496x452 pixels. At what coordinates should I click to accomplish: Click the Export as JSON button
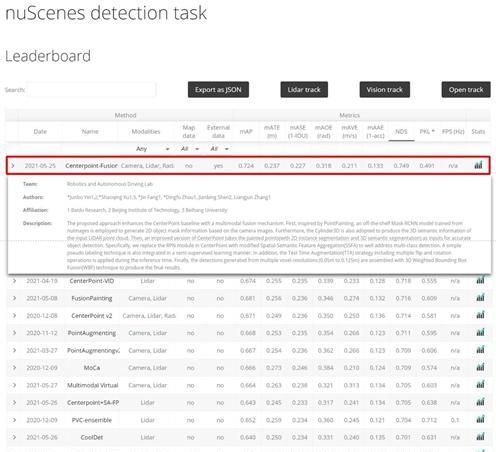point(218,90)
